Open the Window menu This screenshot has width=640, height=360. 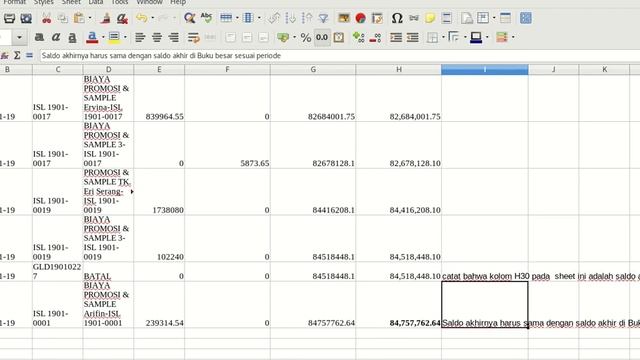[149, 2]
